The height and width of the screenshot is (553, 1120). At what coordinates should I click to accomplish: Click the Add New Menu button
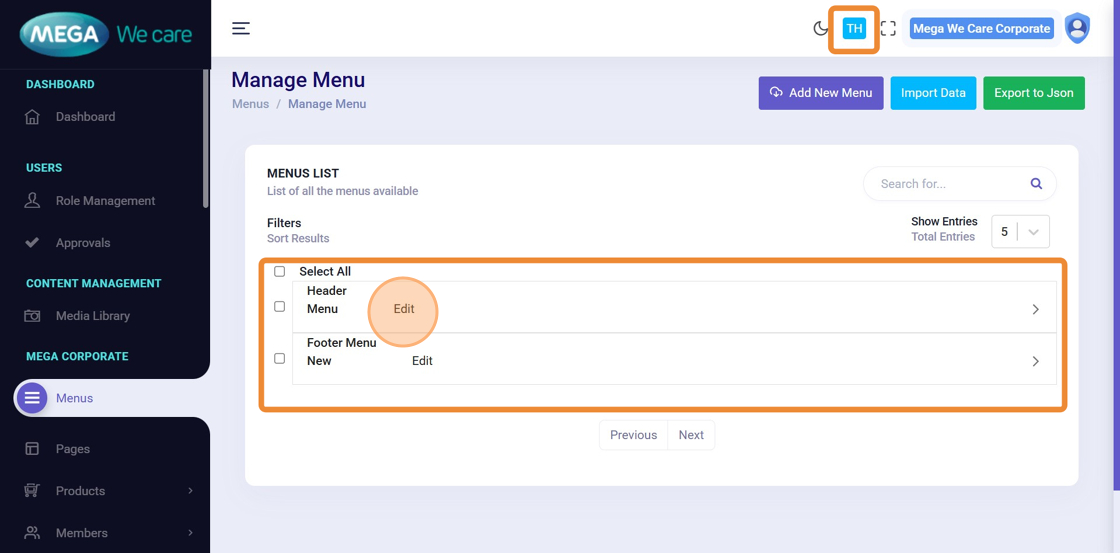click(820, 93)
